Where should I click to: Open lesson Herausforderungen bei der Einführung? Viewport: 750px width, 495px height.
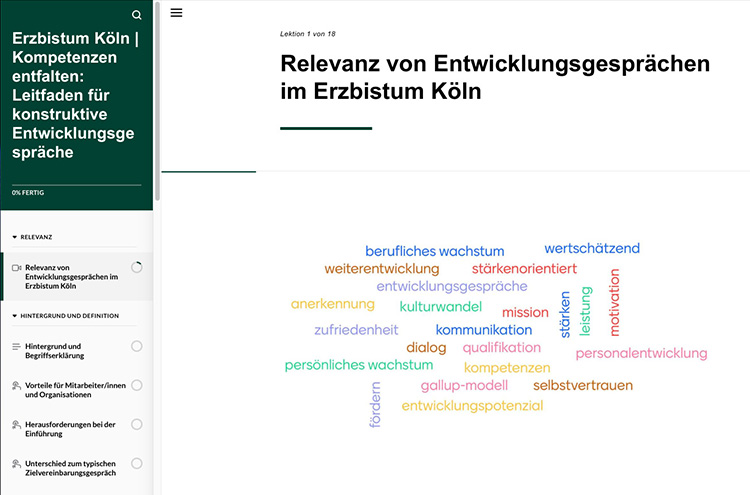[x=77, y=429]
